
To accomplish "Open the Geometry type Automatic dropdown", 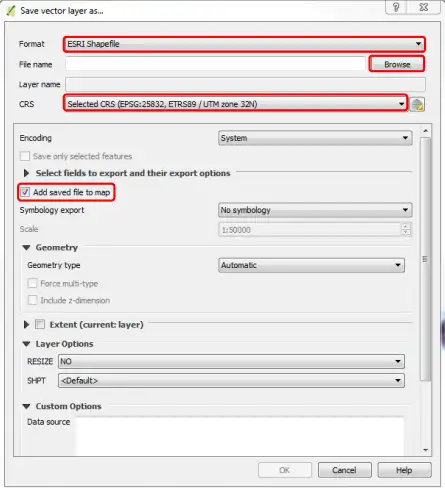I will (x=311, y=265).
